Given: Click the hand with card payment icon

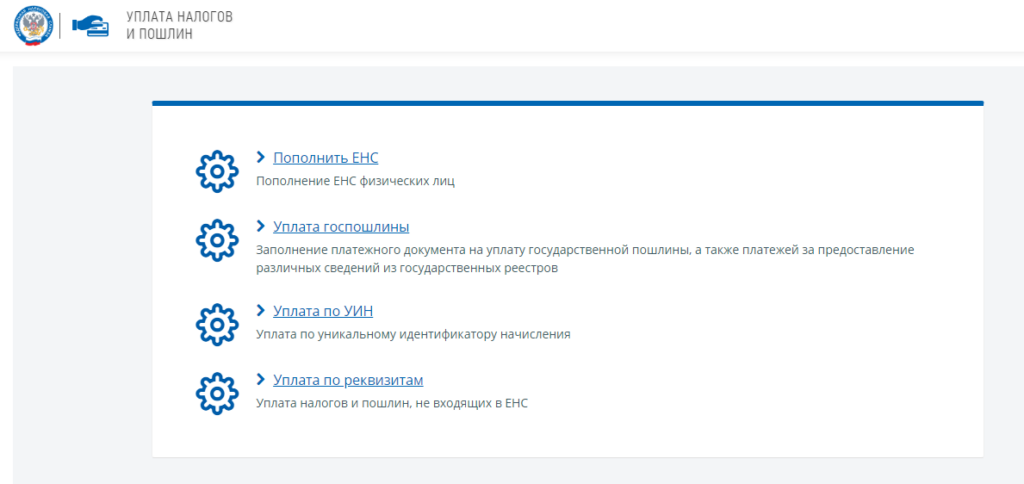Looking at the screenshot, I should point(90,26).
